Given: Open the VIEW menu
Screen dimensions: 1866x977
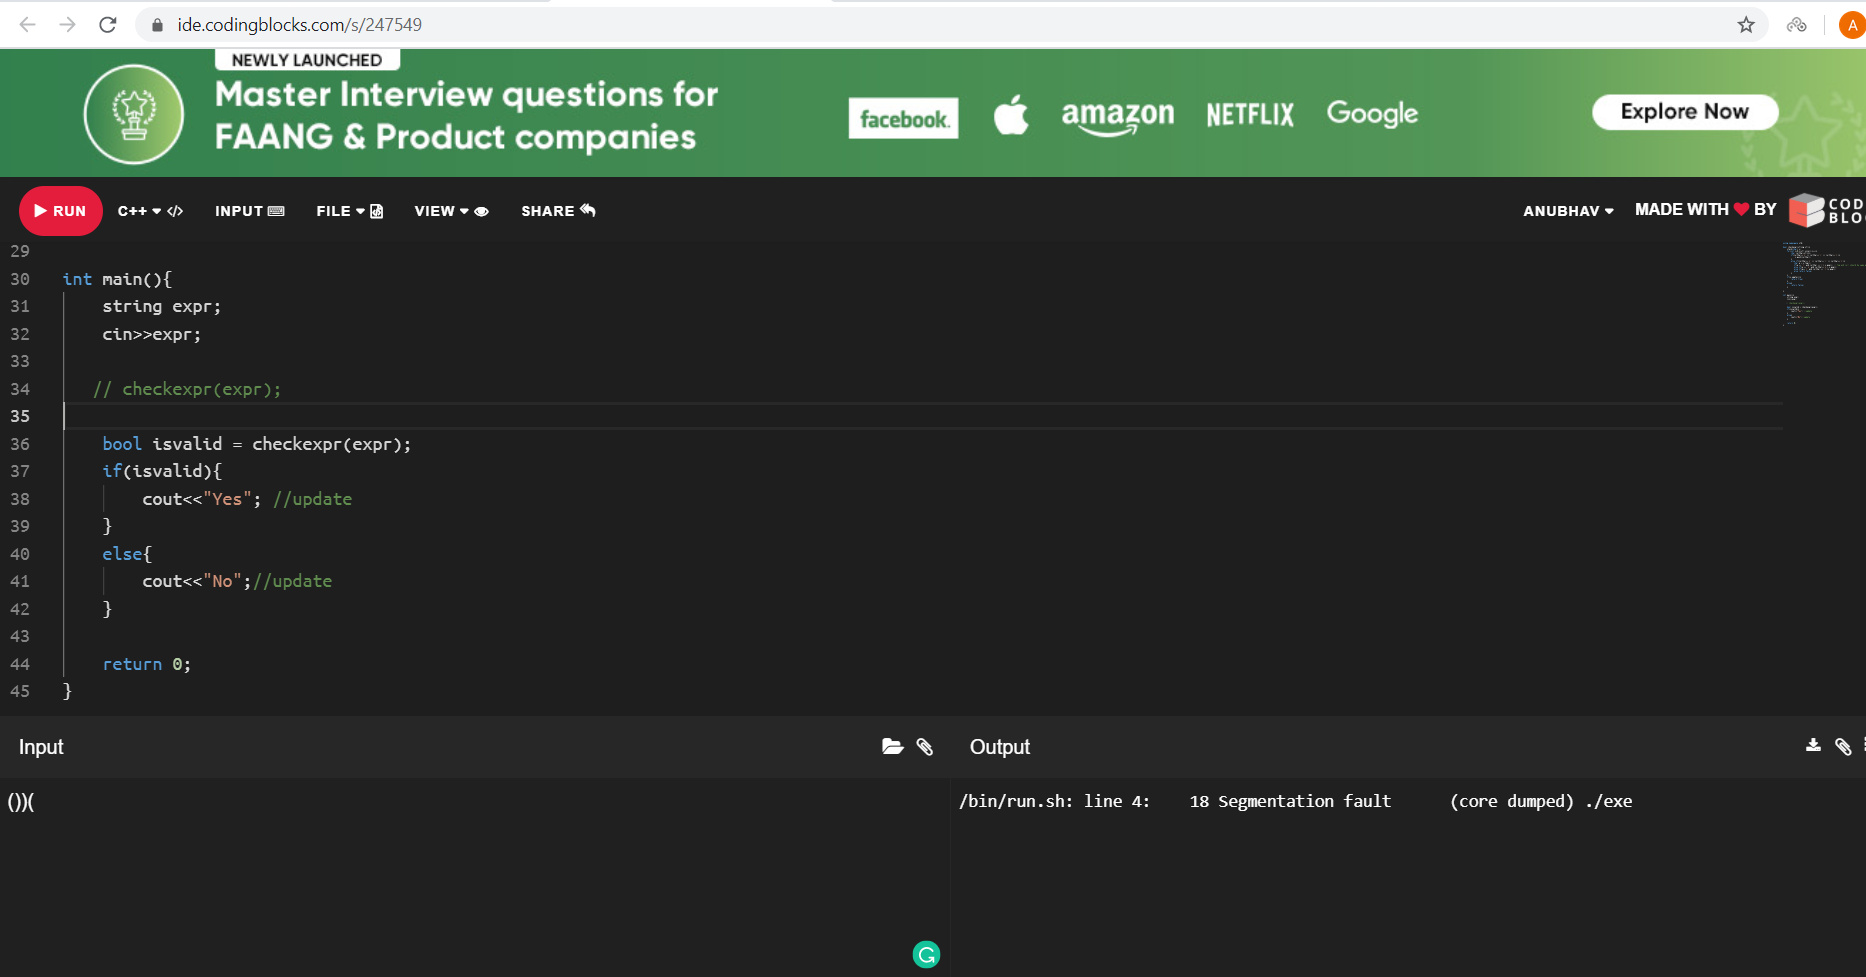Looking at the screenshot, I should pos(452,211).
